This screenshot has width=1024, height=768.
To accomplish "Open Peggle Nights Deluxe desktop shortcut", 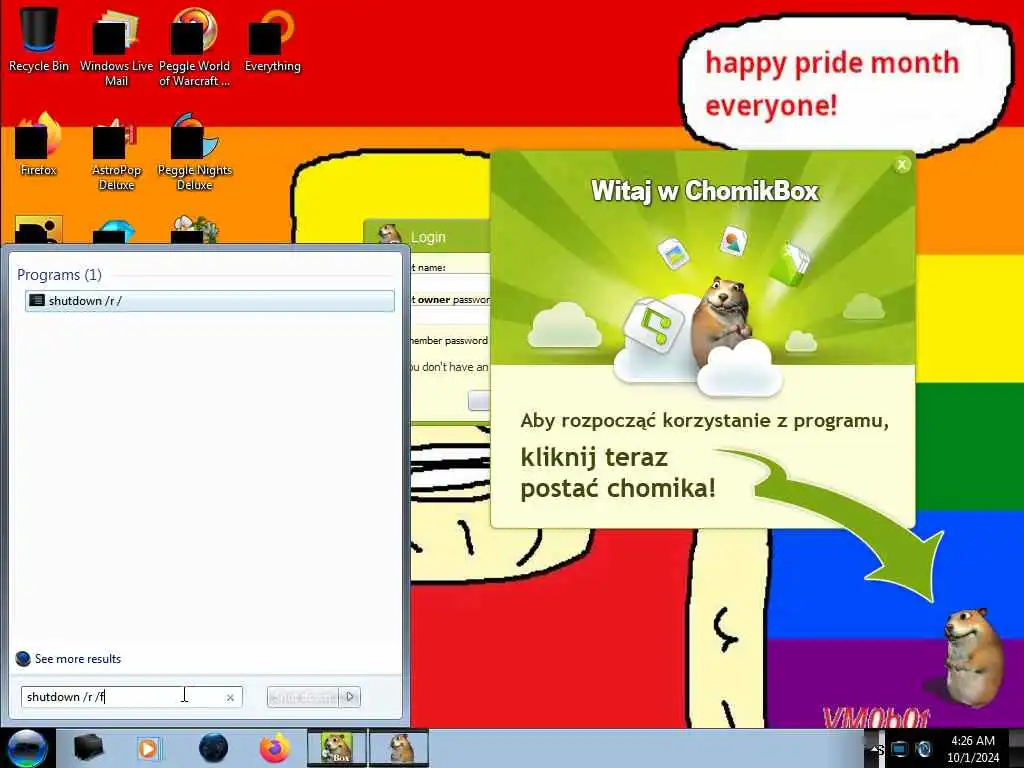I will 195,152.
